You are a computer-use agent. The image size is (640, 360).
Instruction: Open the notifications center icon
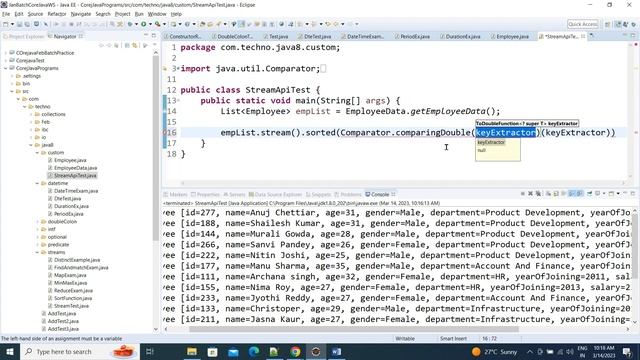click(x=627, y=351)
